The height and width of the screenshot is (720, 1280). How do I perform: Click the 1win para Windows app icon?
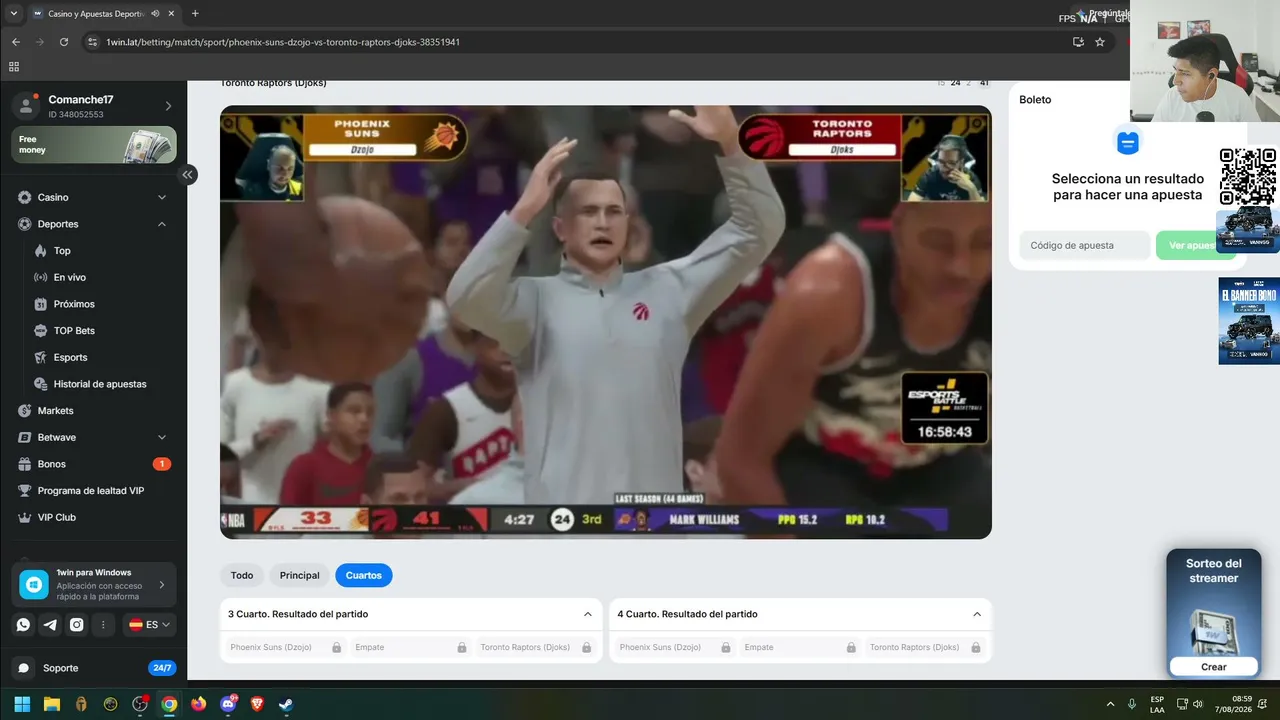click(x=34, y=584)
